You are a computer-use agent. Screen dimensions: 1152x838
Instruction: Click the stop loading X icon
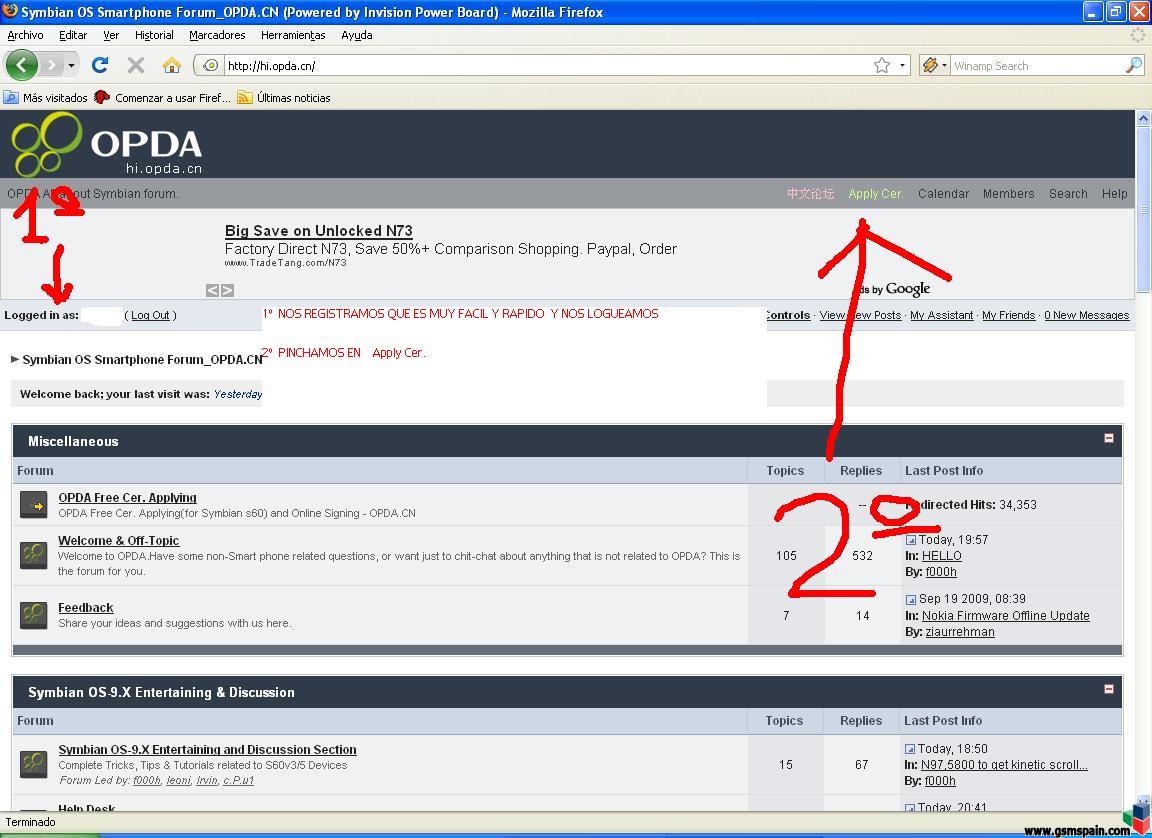136,65
